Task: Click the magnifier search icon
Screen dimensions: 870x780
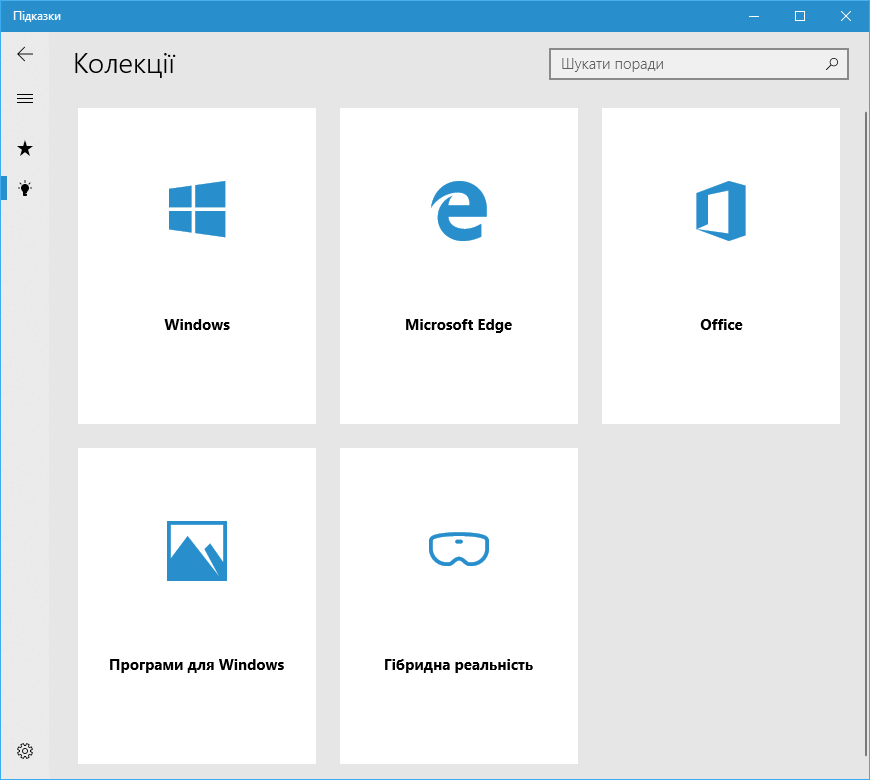Action: point(832,64)
